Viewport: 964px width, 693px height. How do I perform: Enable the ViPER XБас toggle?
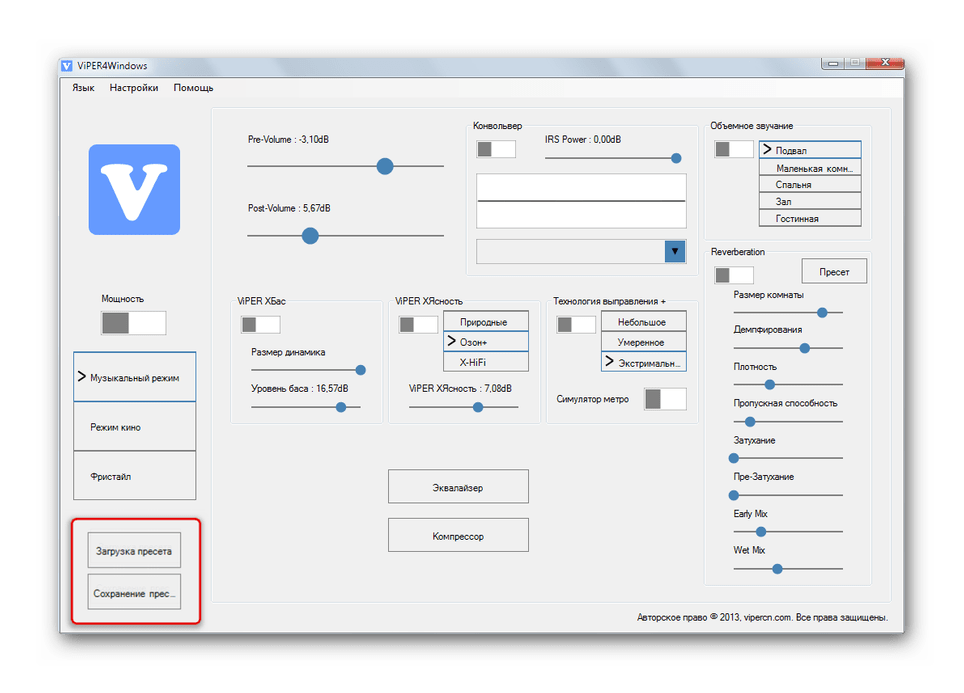(x=260, y=324)
